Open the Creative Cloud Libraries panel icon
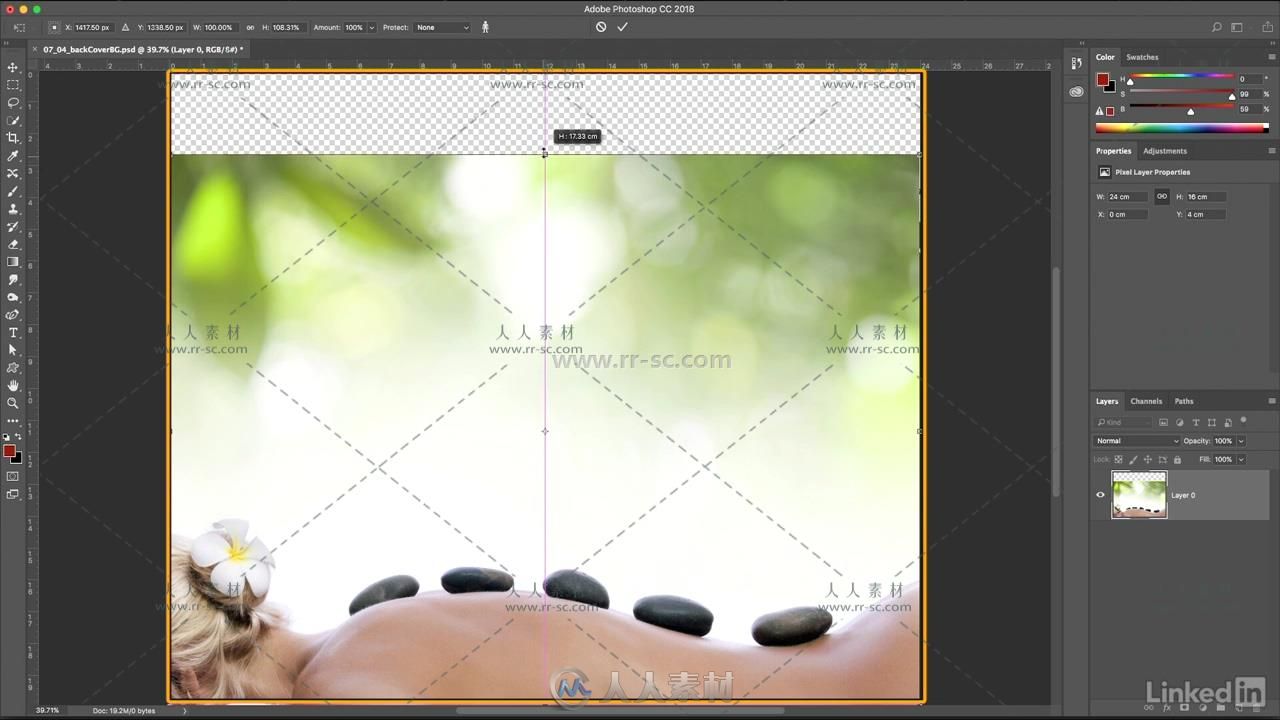This screenshot has height=720, width=1280. click(x=1076, y=91)
